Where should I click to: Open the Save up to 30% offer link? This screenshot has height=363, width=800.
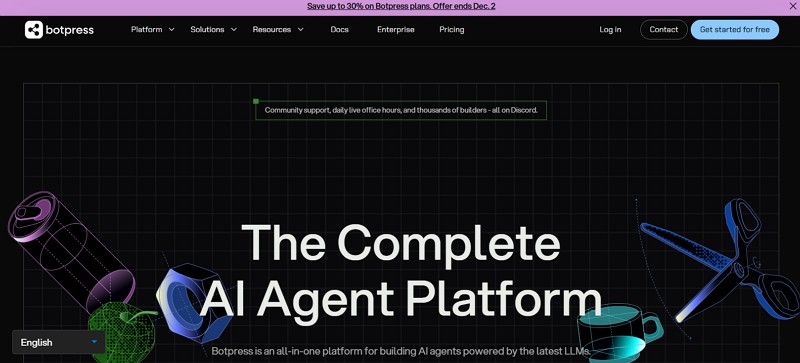[x=401, y=6]
